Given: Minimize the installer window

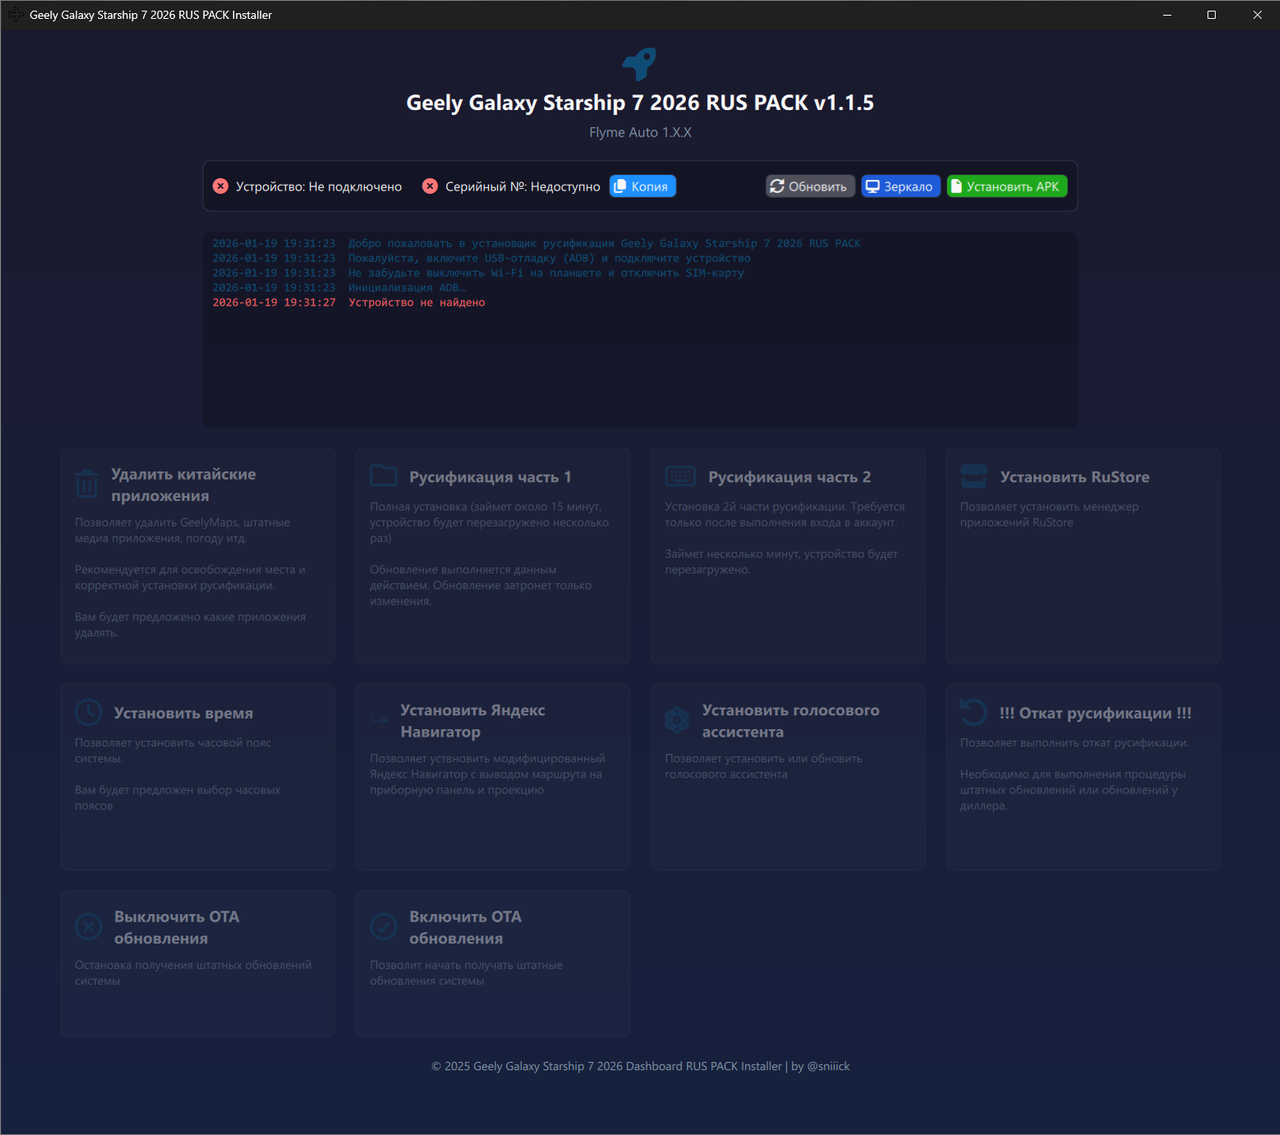Looking at the screenshot, I should 1167,15.
